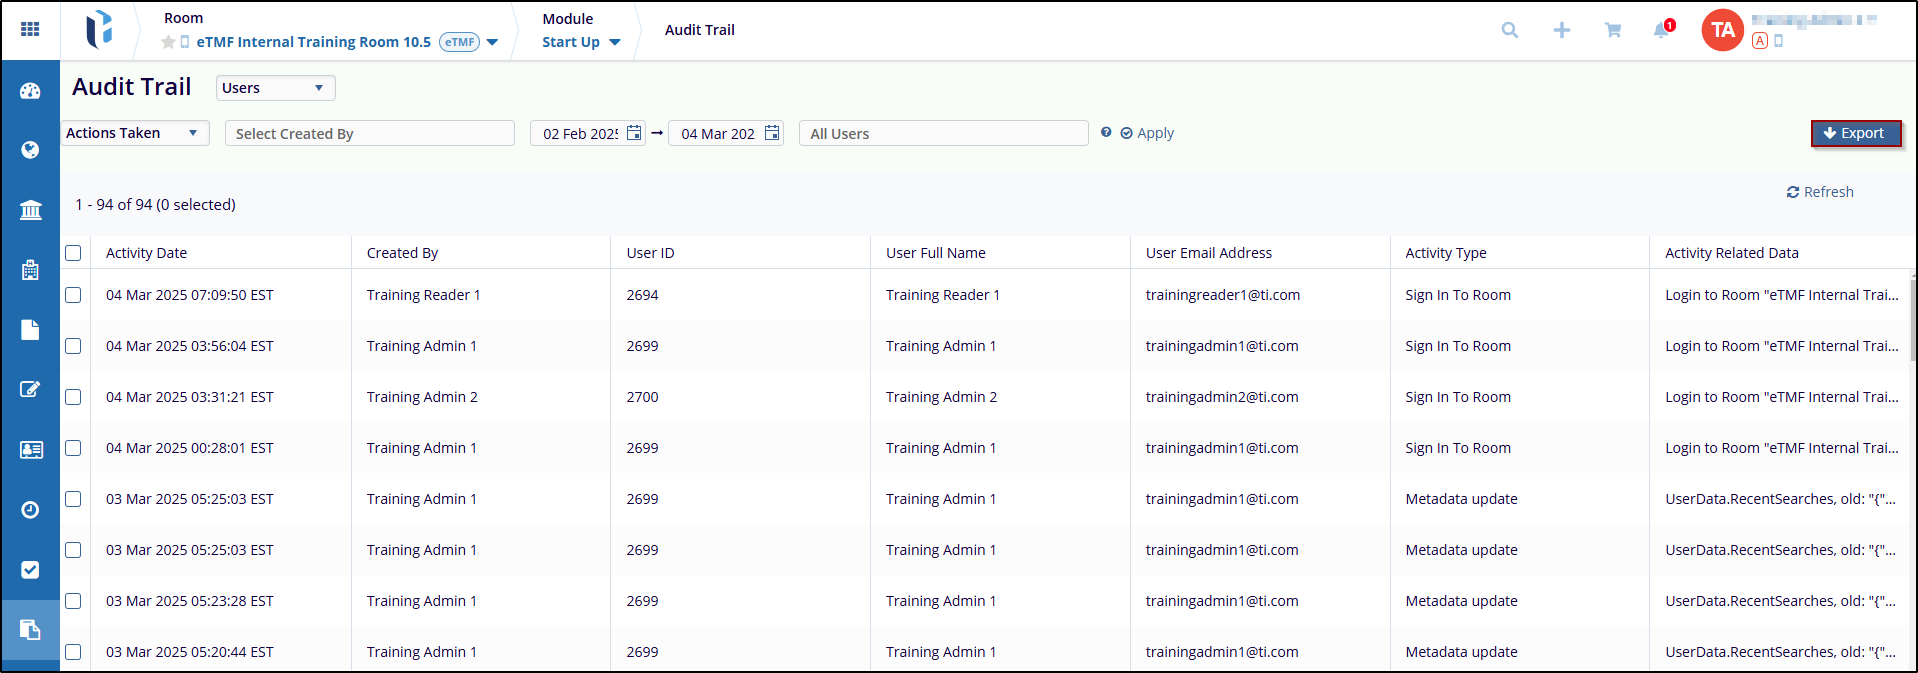Click the search magnifier icon
Screen dimensions: 1918x673
pyautogui.click(x=1510, y=30)
